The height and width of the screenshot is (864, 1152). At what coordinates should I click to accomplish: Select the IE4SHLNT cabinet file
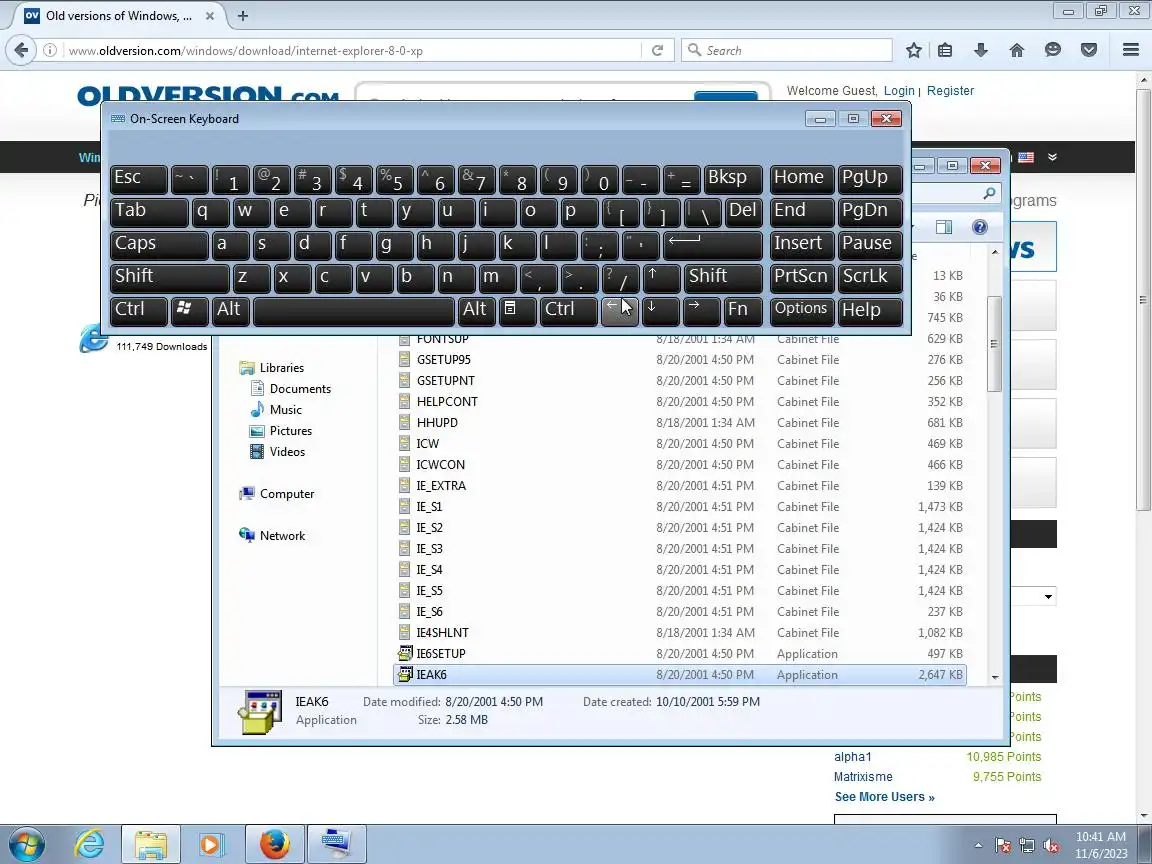tap(680, 633)
